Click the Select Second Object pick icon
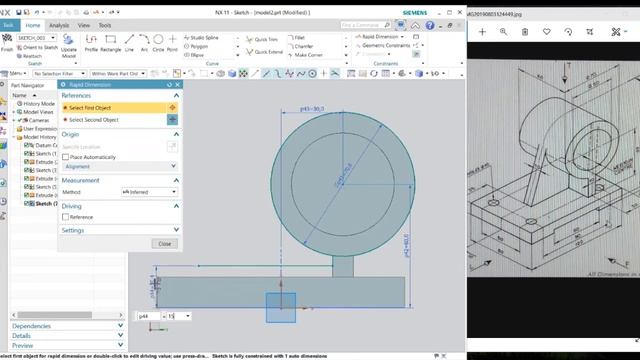Screen dimensions: 640x360 (x=172, y=120)
